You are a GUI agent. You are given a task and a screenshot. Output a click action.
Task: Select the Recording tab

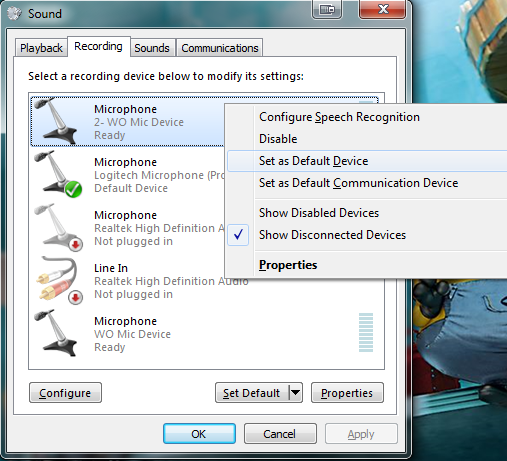point(98,46)
